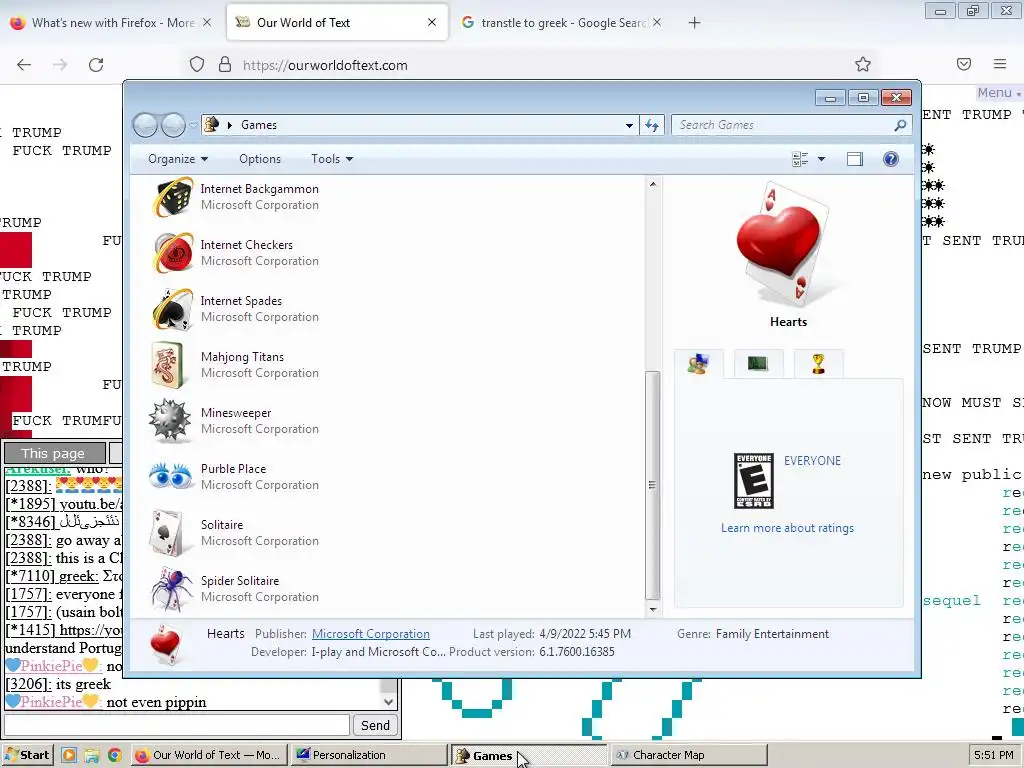Open recent pages dropdown beside nav buttons

(193, 125)
